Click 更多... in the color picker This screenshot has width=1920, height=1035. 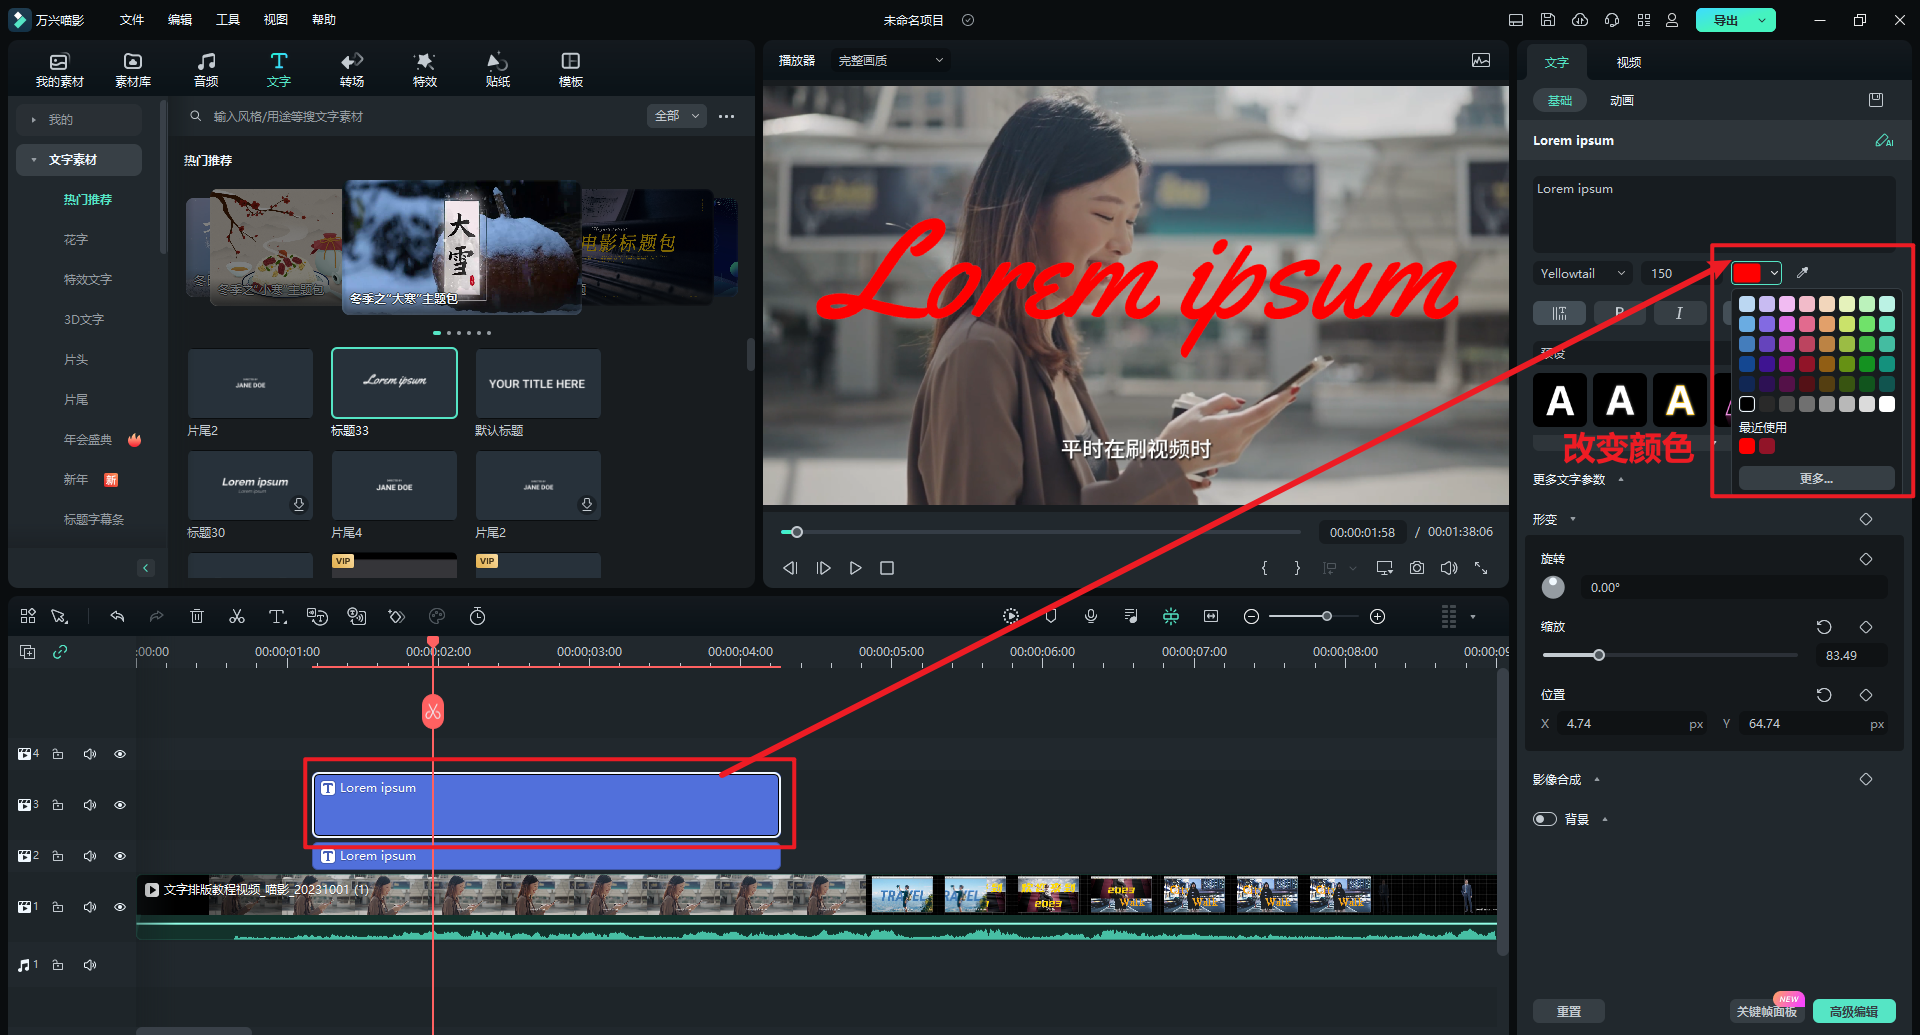[x=1816, y=479]
